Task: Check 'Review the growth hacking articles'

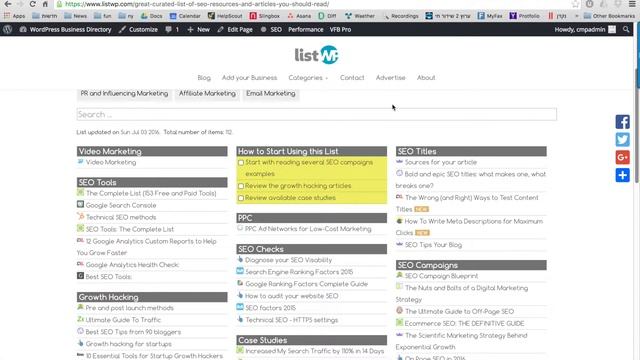Action: coord(241,186)
